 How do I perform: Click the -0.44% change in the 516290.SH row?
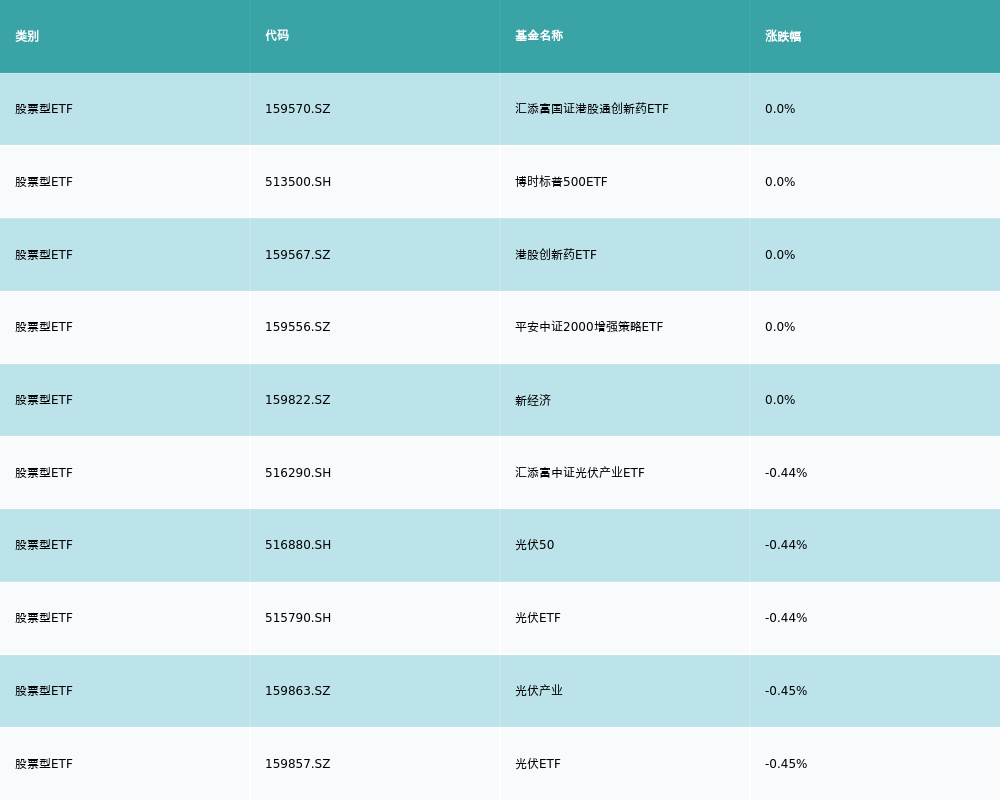(x=786, y=473)
